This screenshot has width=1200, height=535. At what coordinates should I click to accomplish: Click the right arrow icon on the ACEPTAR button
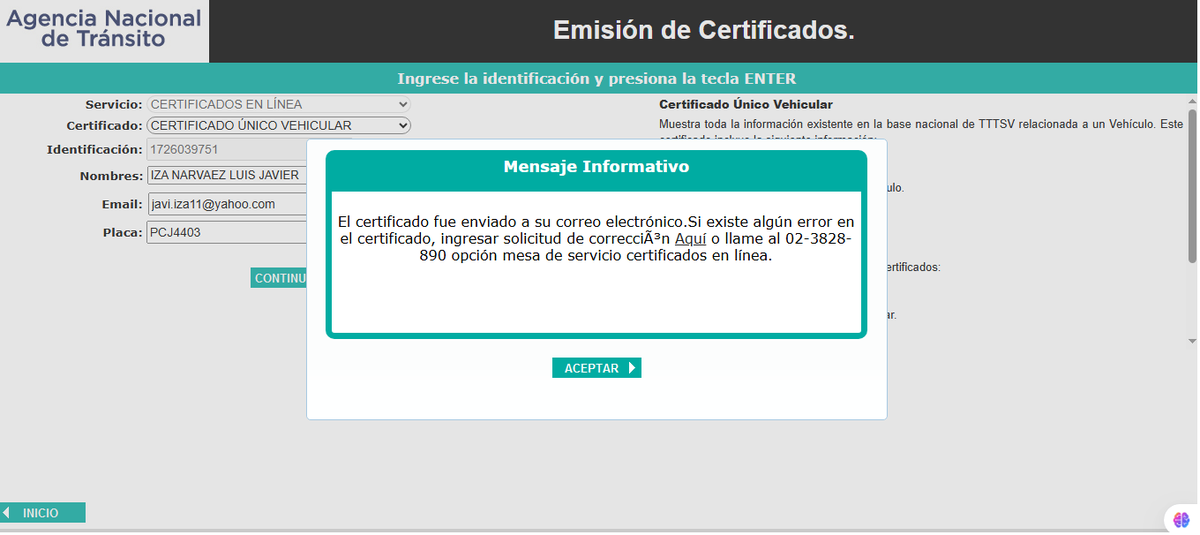coord(632,368)
